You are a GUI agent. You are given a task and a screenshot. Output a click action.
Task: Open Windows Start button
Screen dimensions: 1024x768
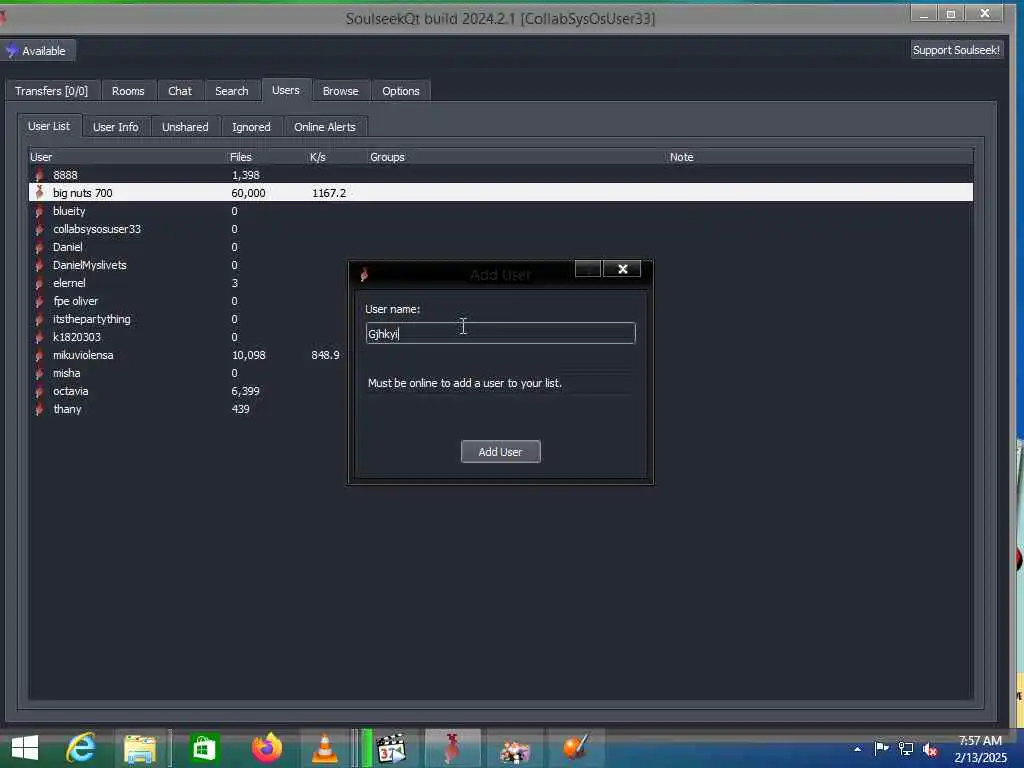point(25,748)
